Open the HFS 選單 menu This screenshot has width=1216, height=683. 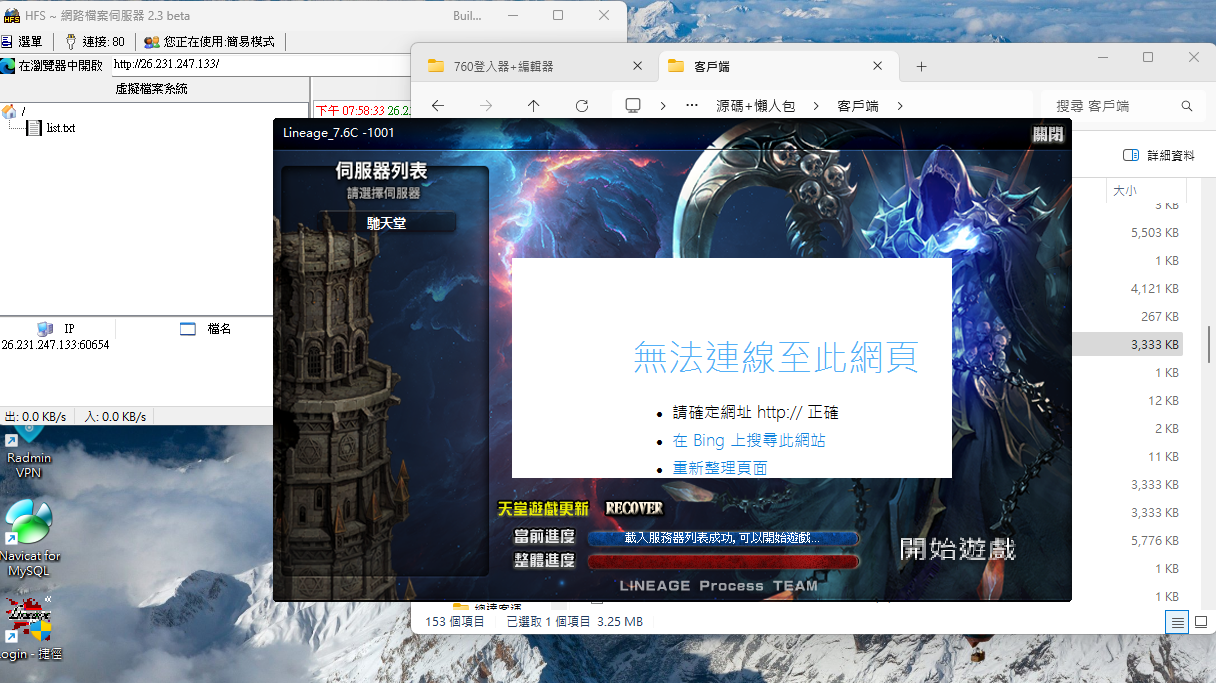(22, 42)
